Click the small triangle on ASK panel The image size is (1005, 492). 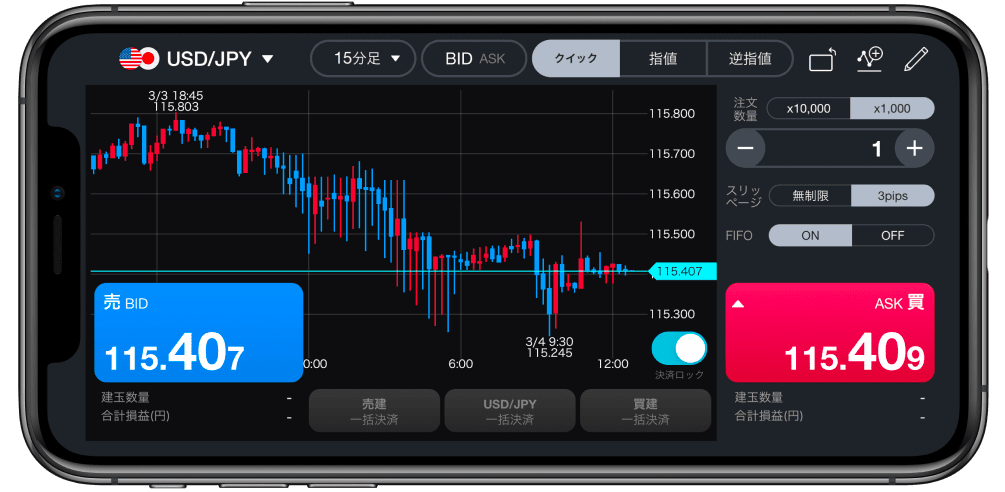pyautogui.click(x=739, y=304)
